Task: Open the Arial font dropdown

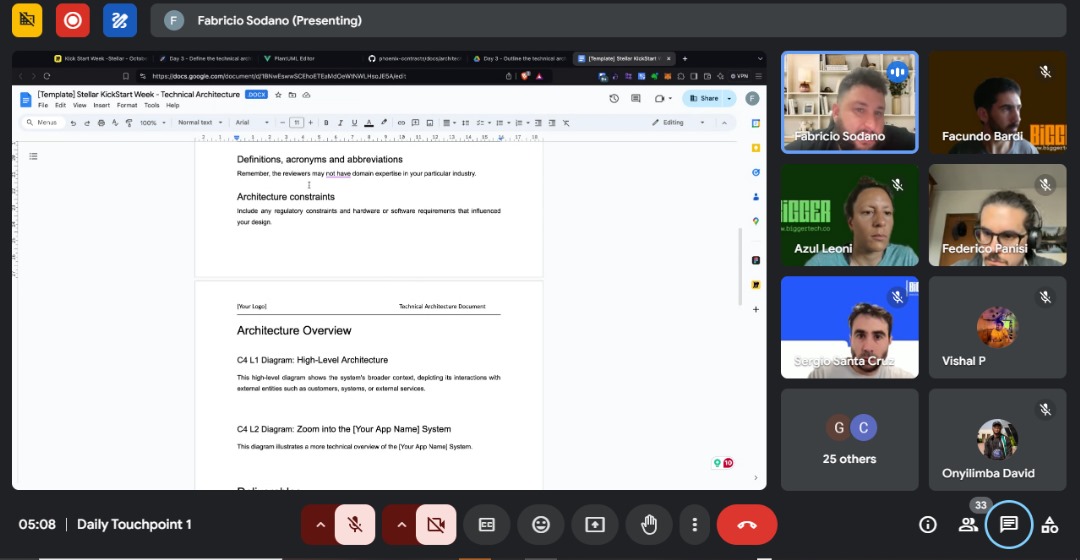Action: click(x=251, y=123)
